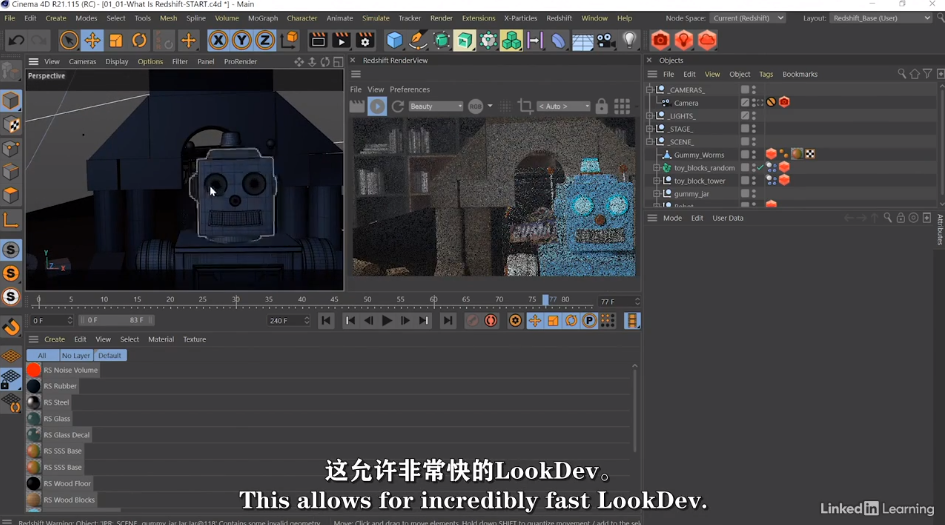
Task: Open the Objects panel Tags menu
Action: (766, 74)
